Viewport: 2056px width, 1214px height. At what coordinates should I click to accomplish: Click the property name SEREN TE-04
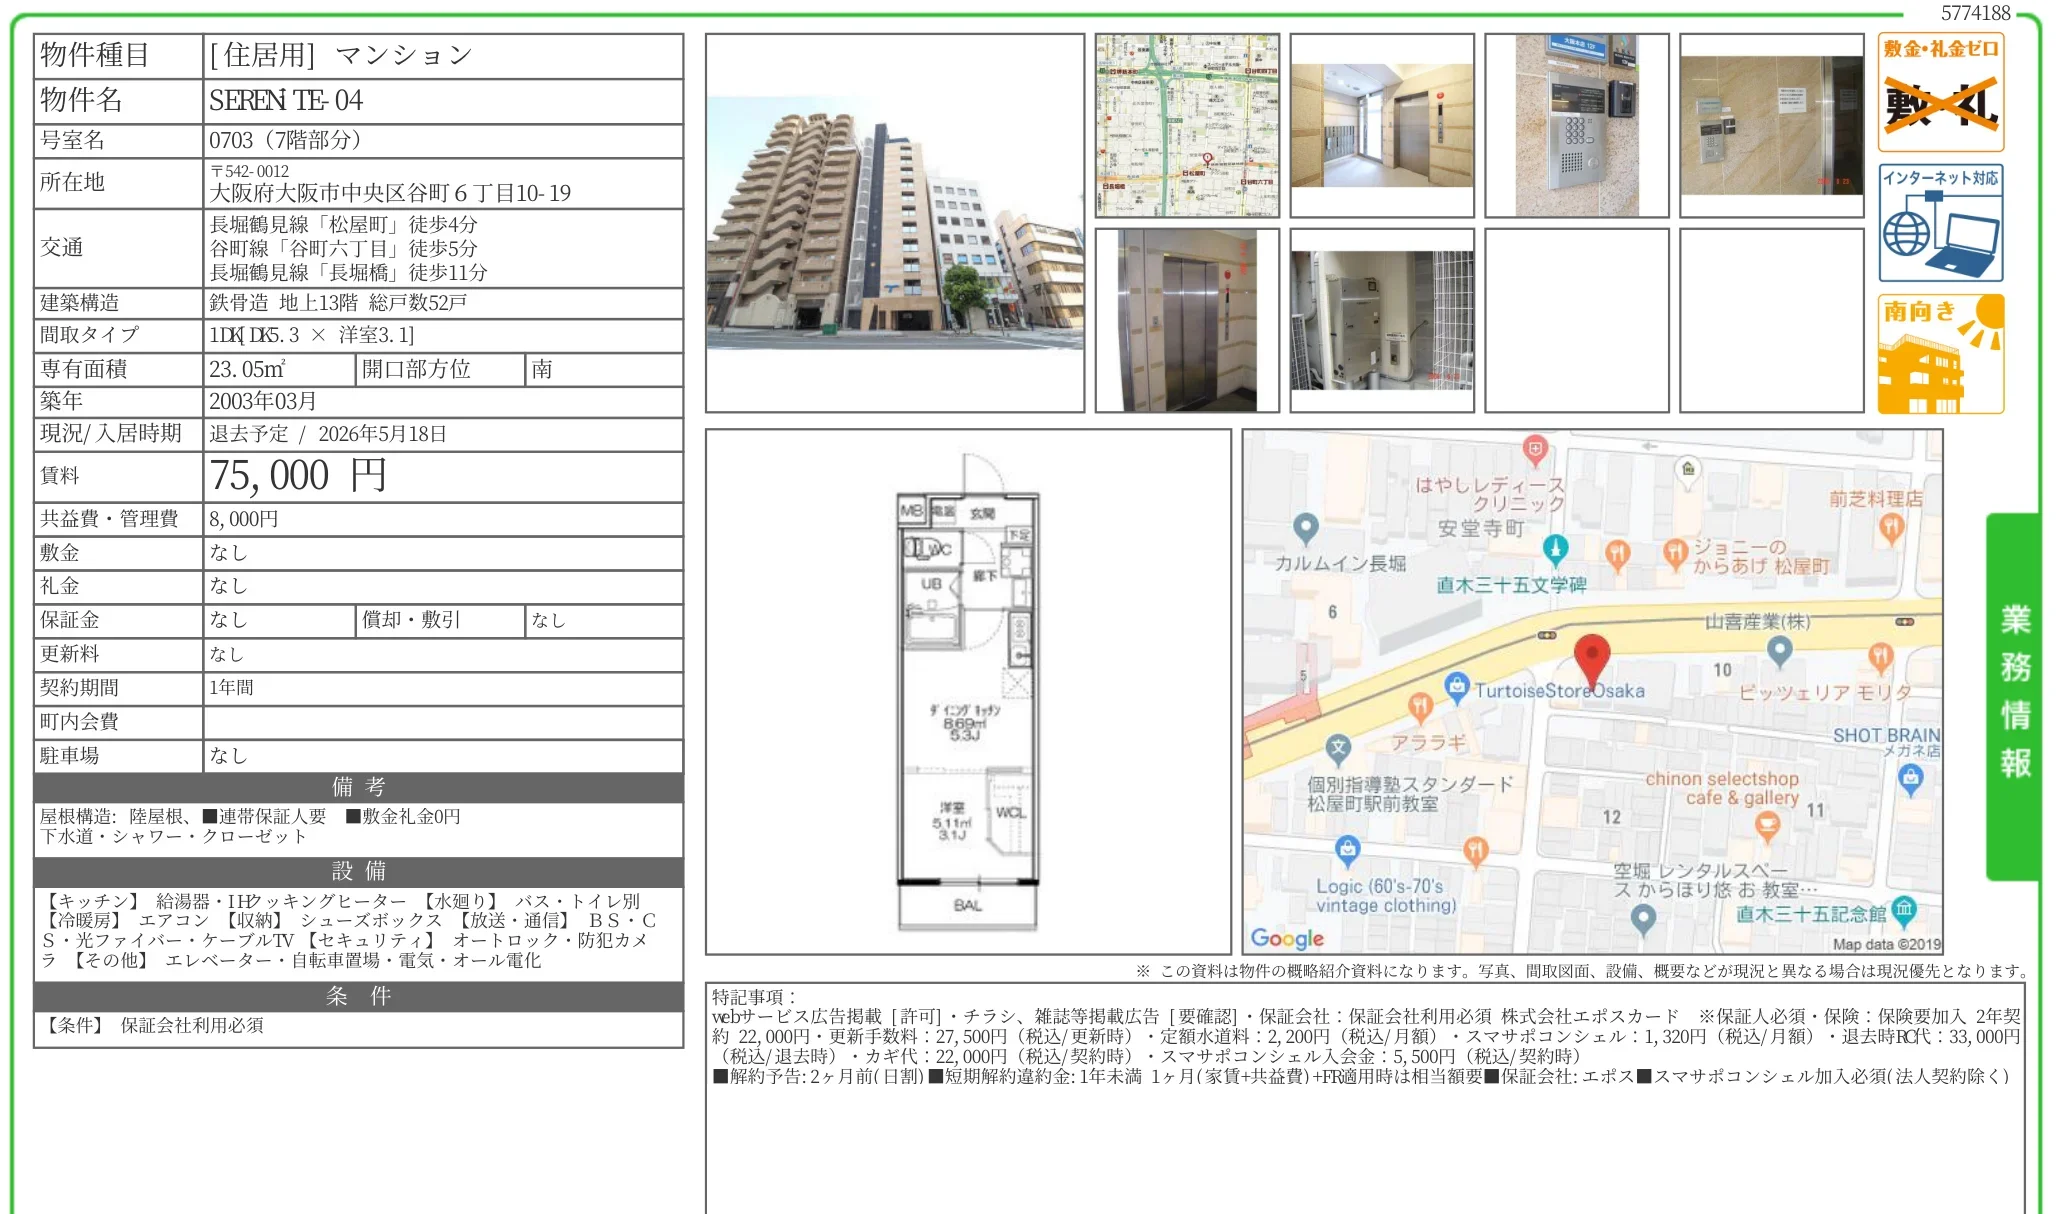tap(286, 100)
